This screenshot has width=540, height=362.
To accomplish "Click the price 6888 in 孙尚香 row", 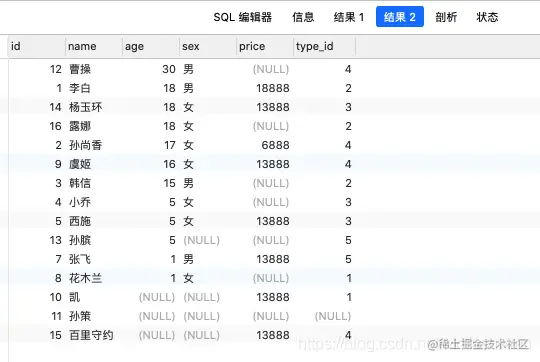I will point(276,145).
